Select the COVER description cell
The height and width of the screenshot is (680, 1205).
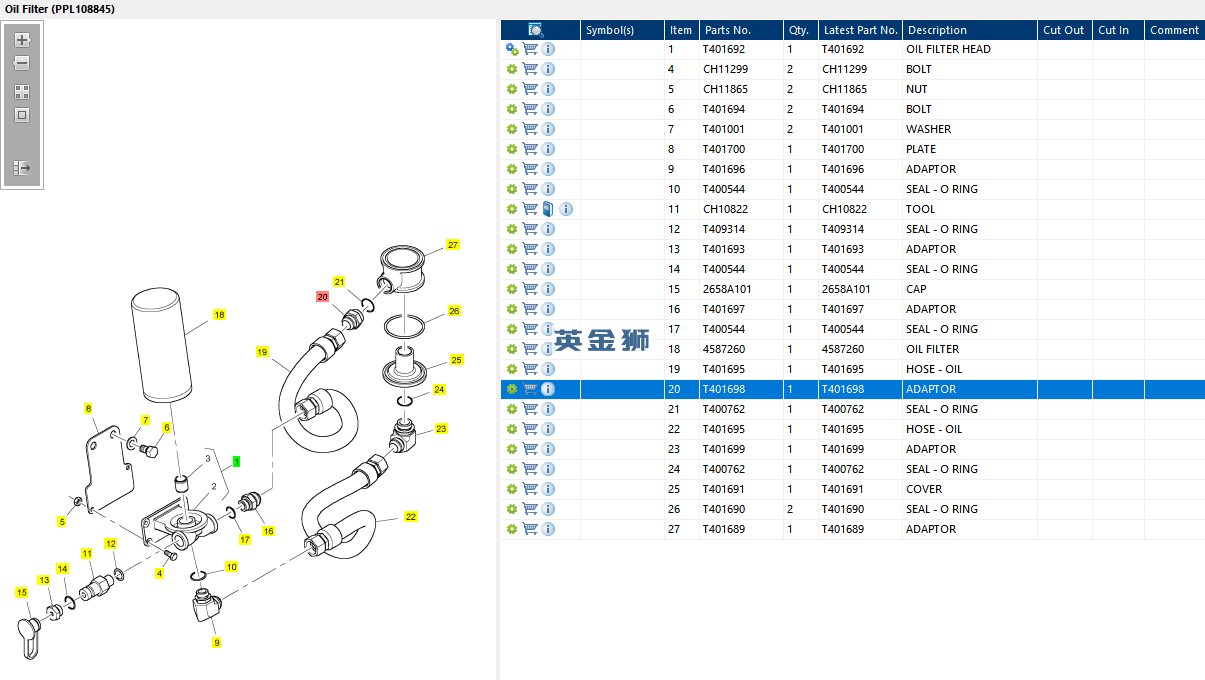[x=969, y=489]
